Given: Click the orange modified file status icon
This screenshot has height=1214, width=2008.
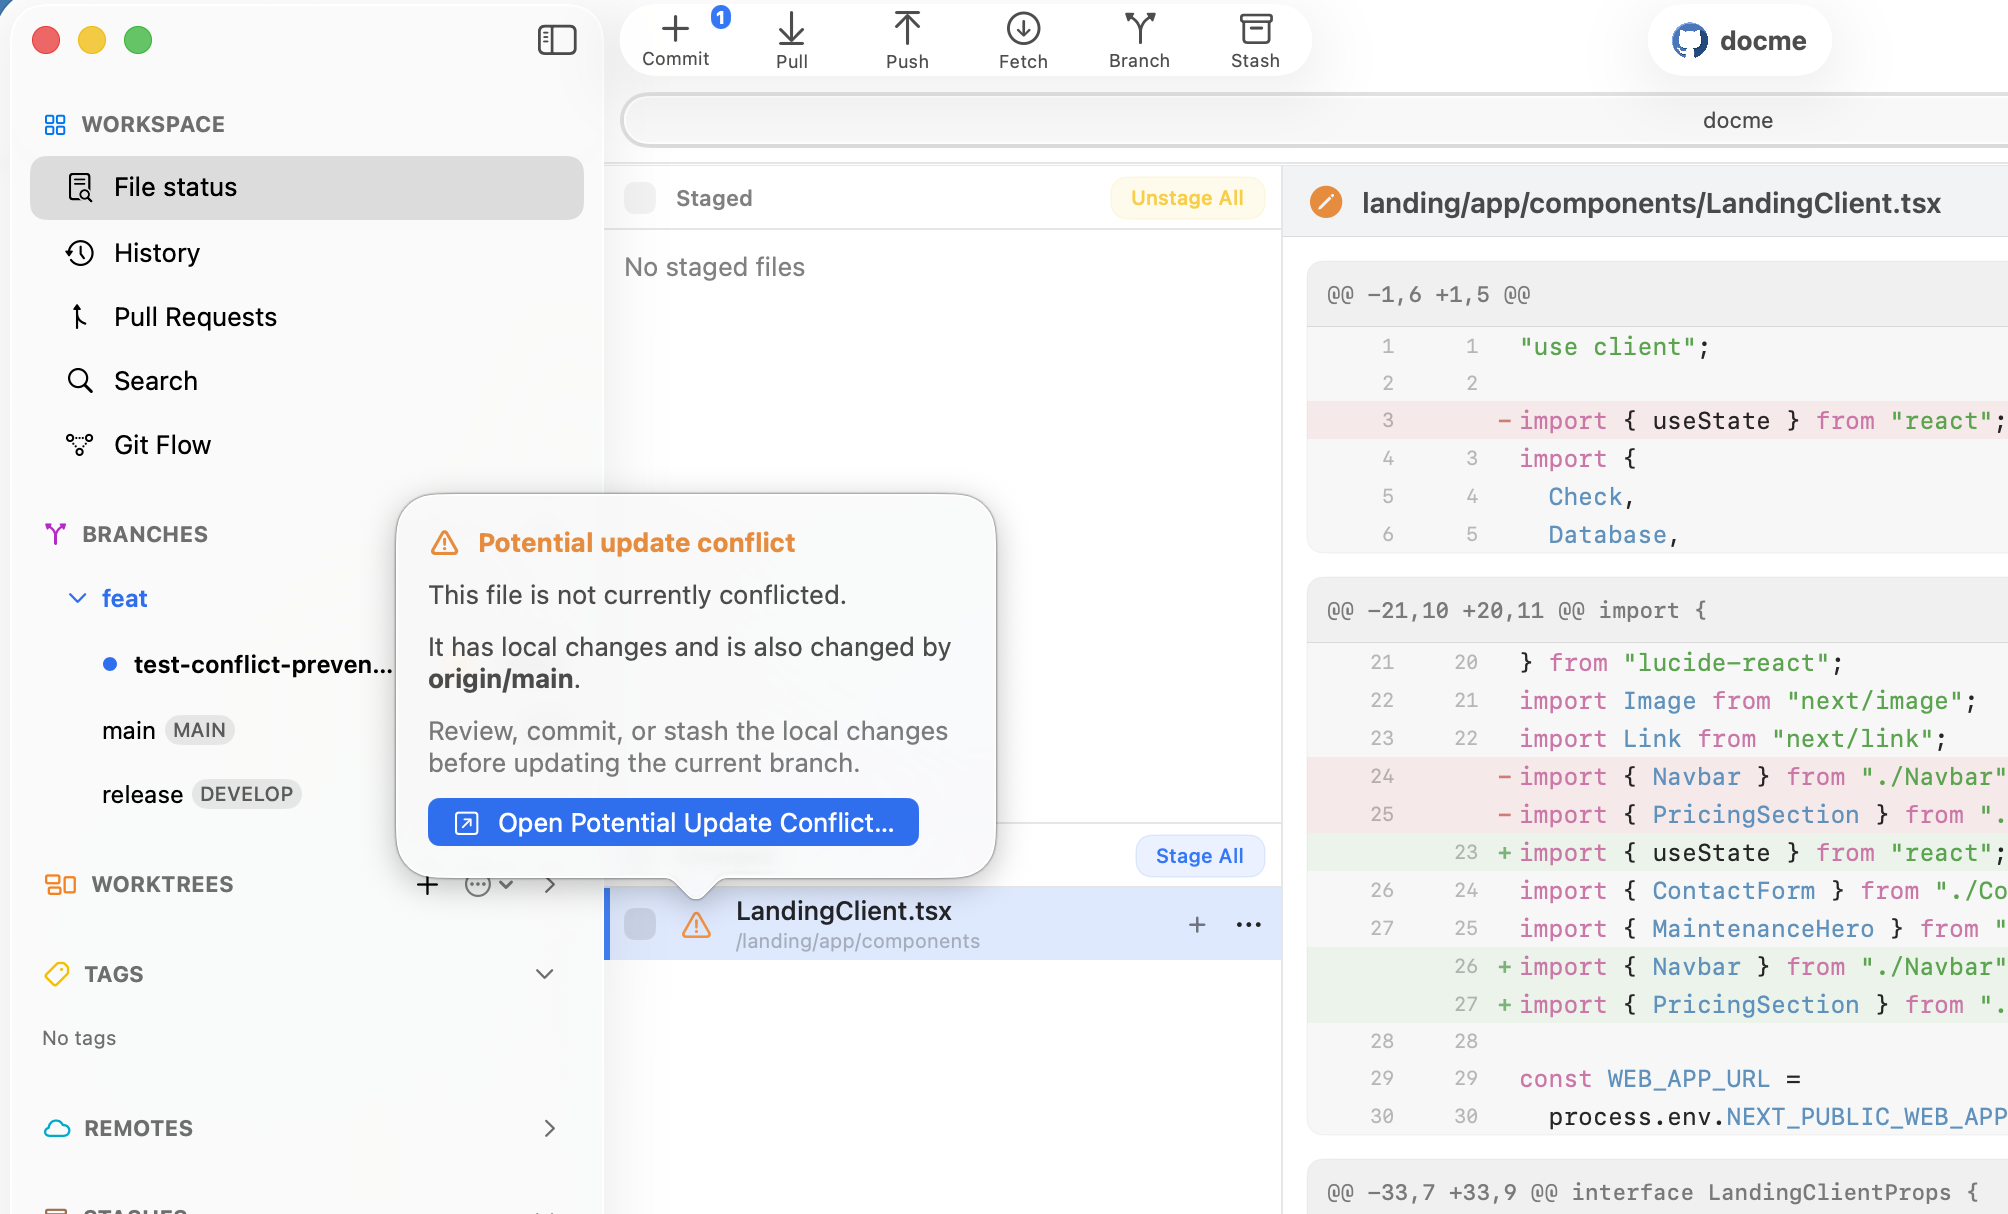Looking at the screenshot, I should [x=1326, y=202].
